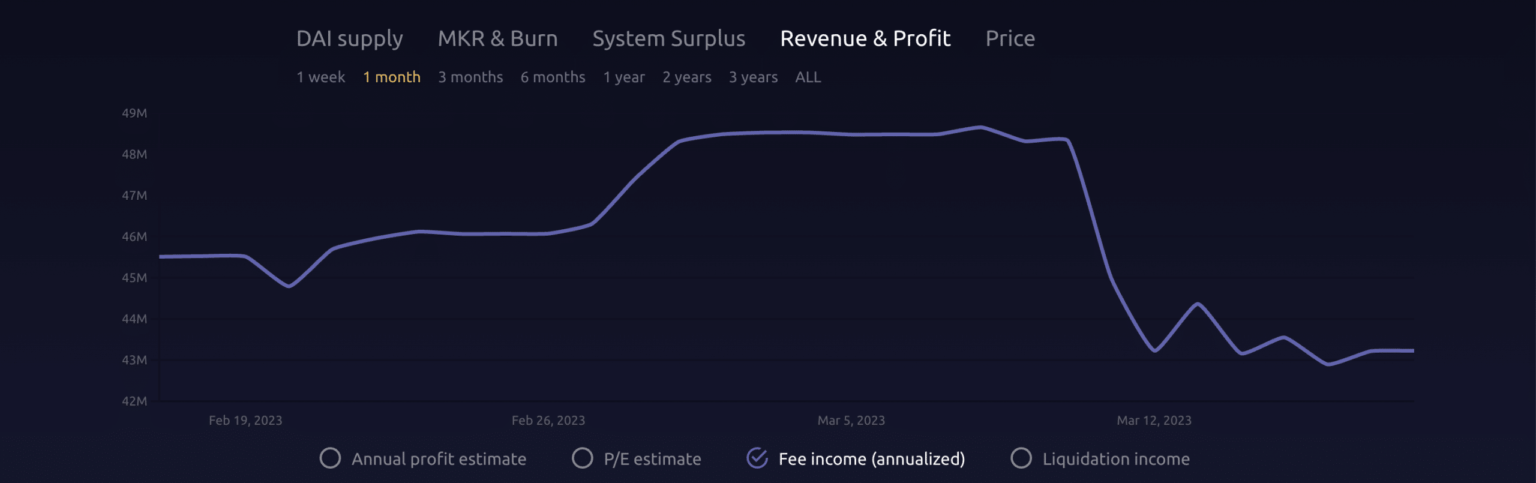Screen dimensions: 1536x483
Task: Open the DAI supply tab
Action: [x=349, y=39]
